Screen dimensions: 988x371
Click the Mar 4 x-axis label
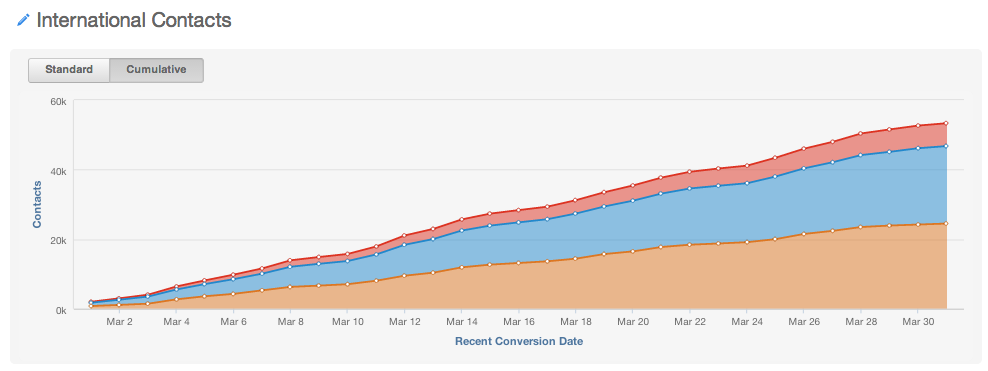click(x=176, y=322)
